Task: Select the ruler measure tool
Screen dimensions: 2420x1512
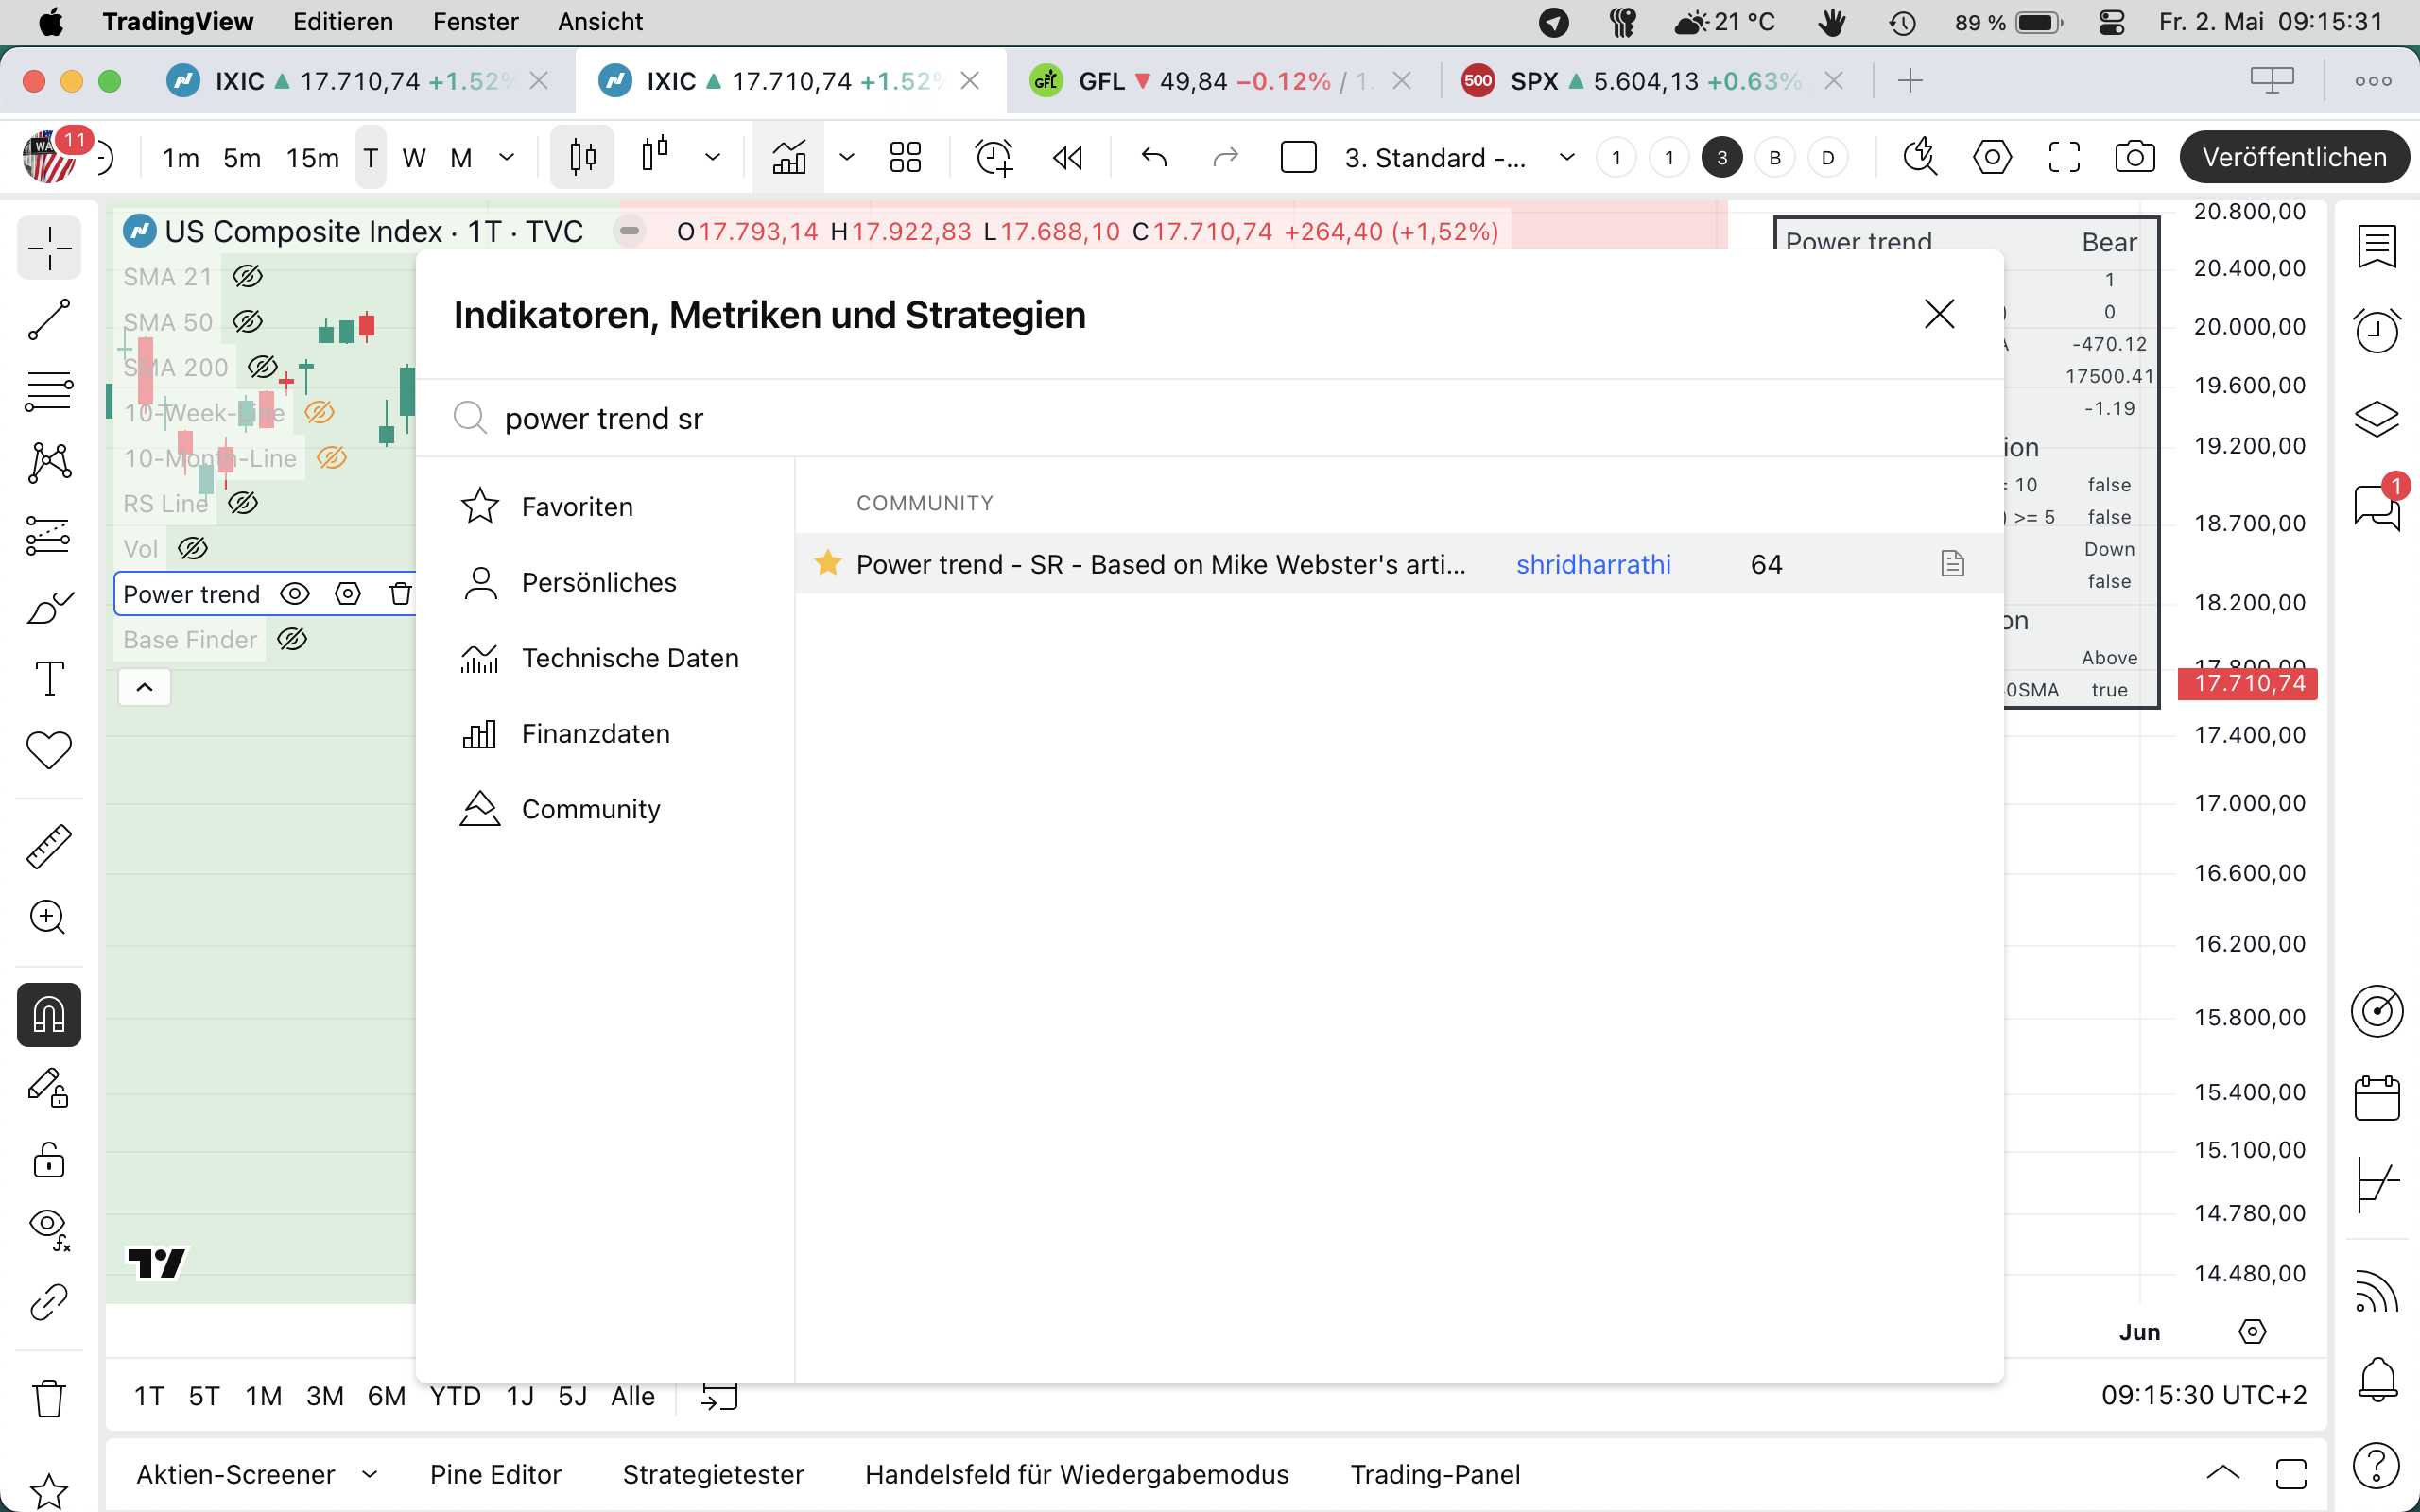Action: pos(48,847)
